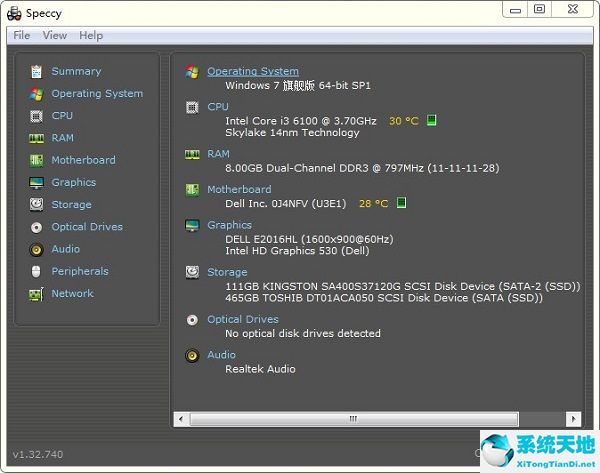This screenshot has width=600, height=473.
Task: Click the Audio speaker icon in sidebar
Action: click(x=36, y=250)
